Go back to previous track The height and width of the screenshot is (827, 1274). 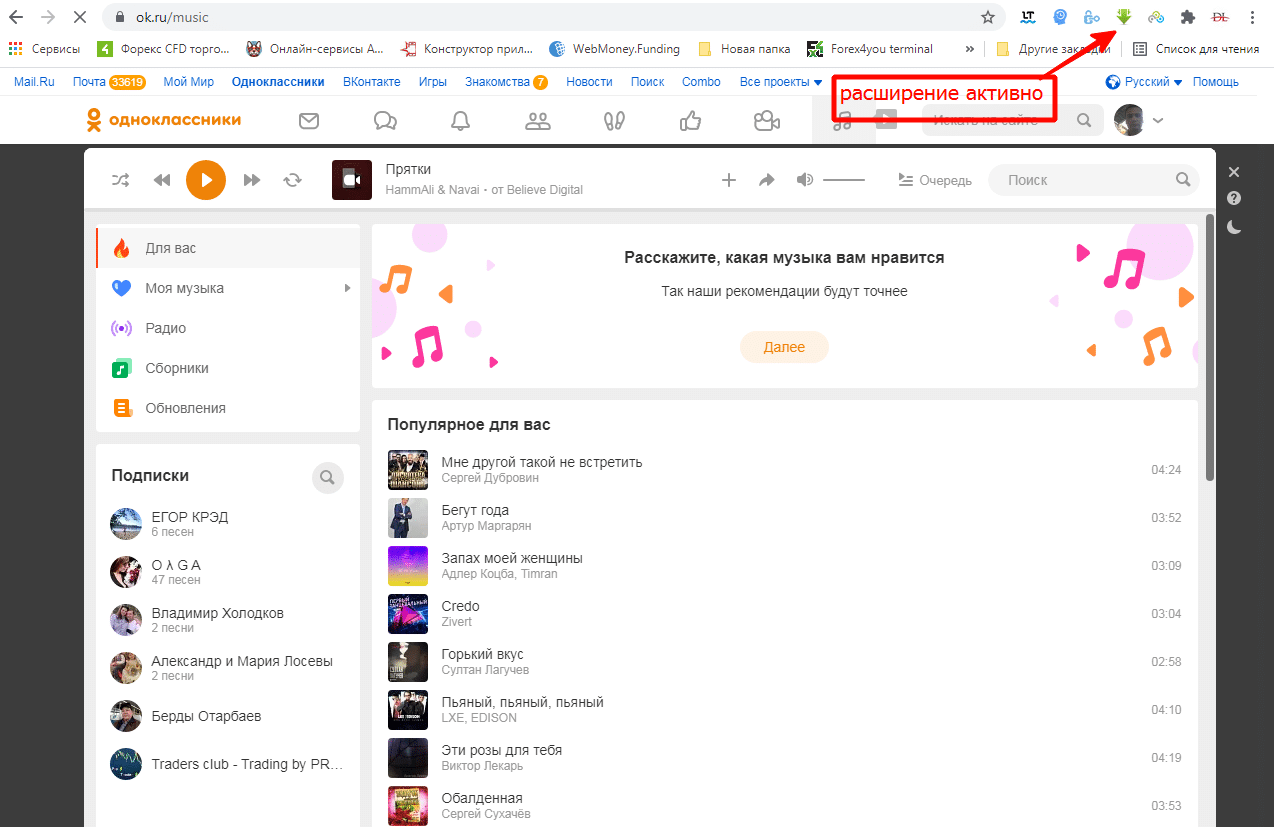click(x=162, y=180)
